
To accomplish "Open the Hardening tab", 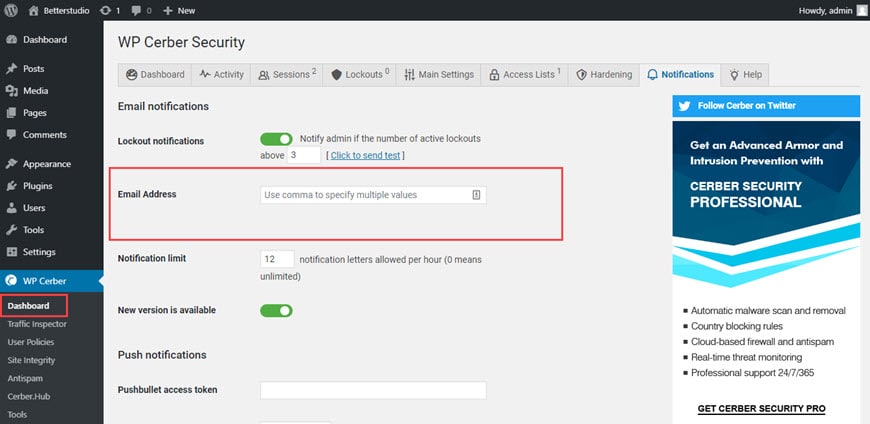I will point(604,75).
